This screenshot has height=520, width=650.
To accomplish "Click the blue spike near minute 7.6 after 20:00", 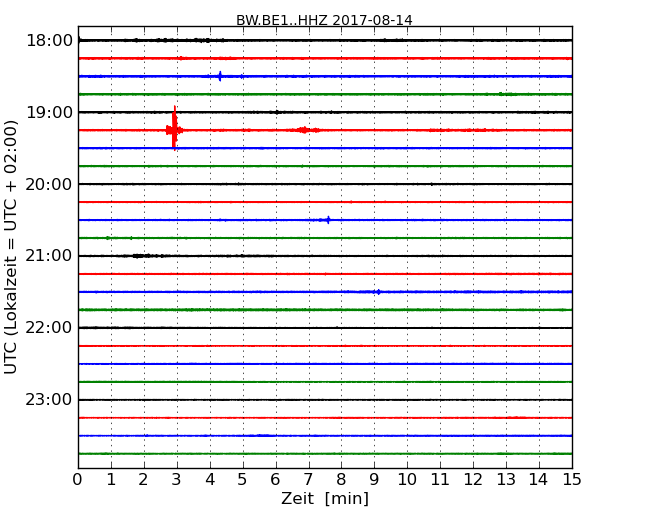I will coord(328,220).
